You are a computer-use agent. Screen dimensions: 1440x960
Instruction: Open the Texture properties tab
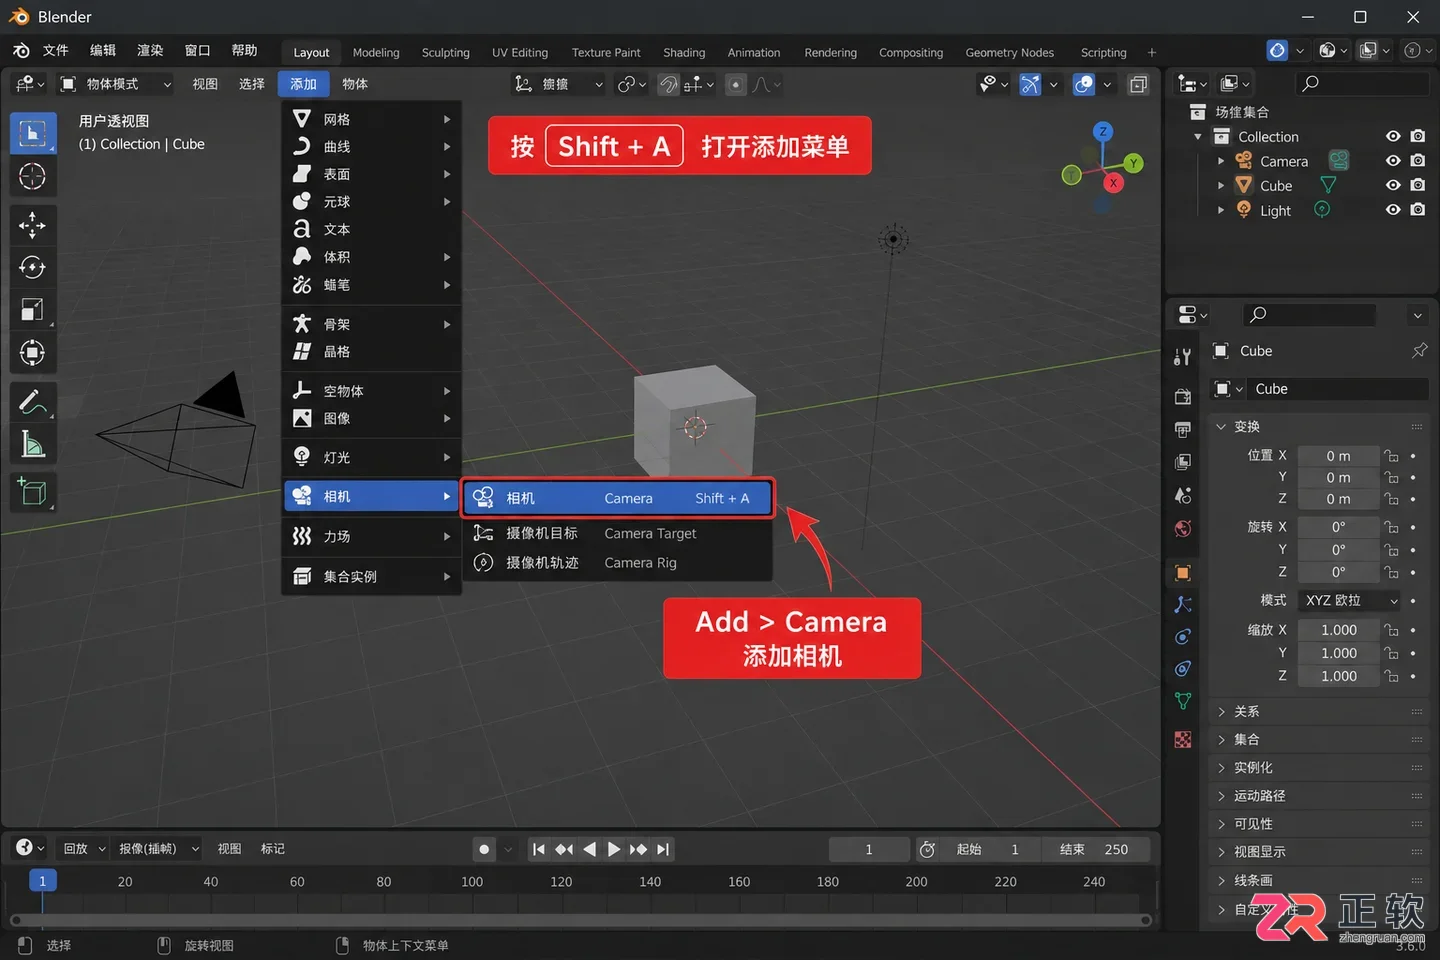pyautogui.click(x=1183, y=740)
